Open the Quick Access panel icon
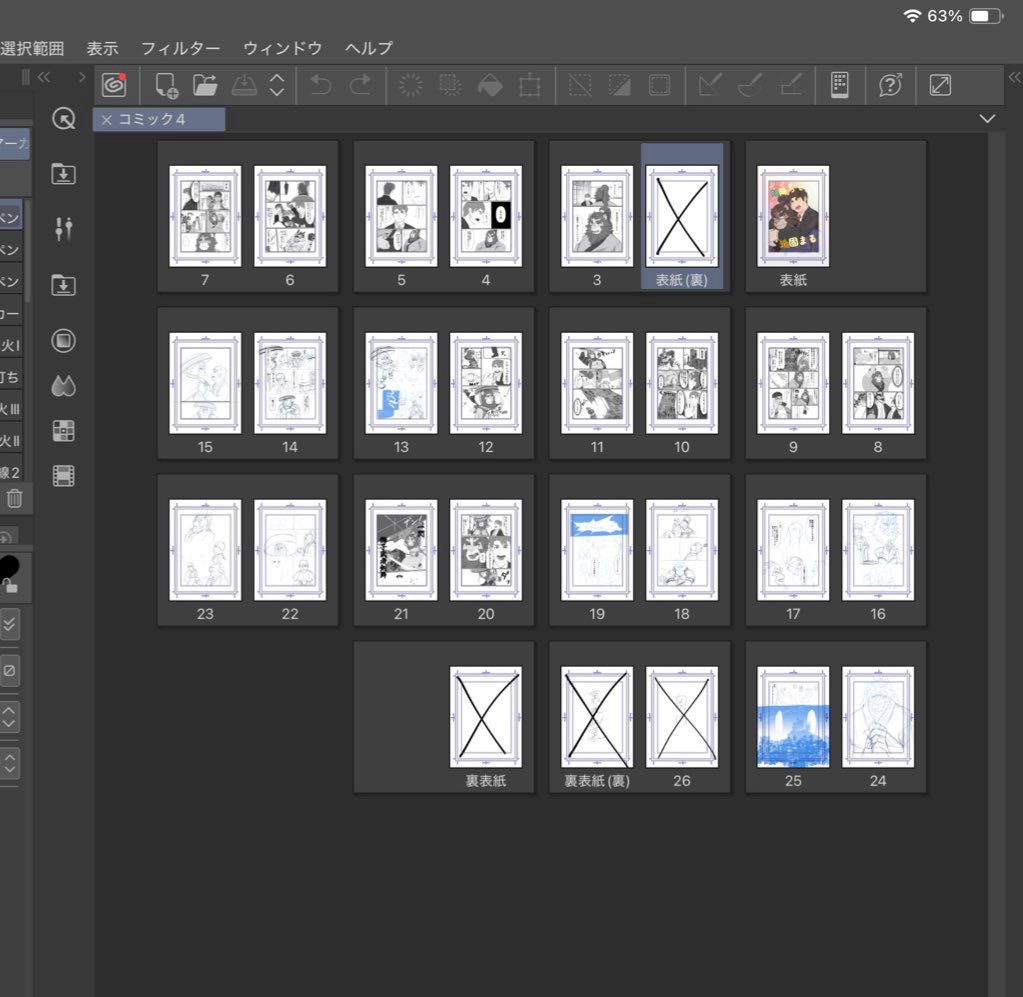 pos(64,120)
